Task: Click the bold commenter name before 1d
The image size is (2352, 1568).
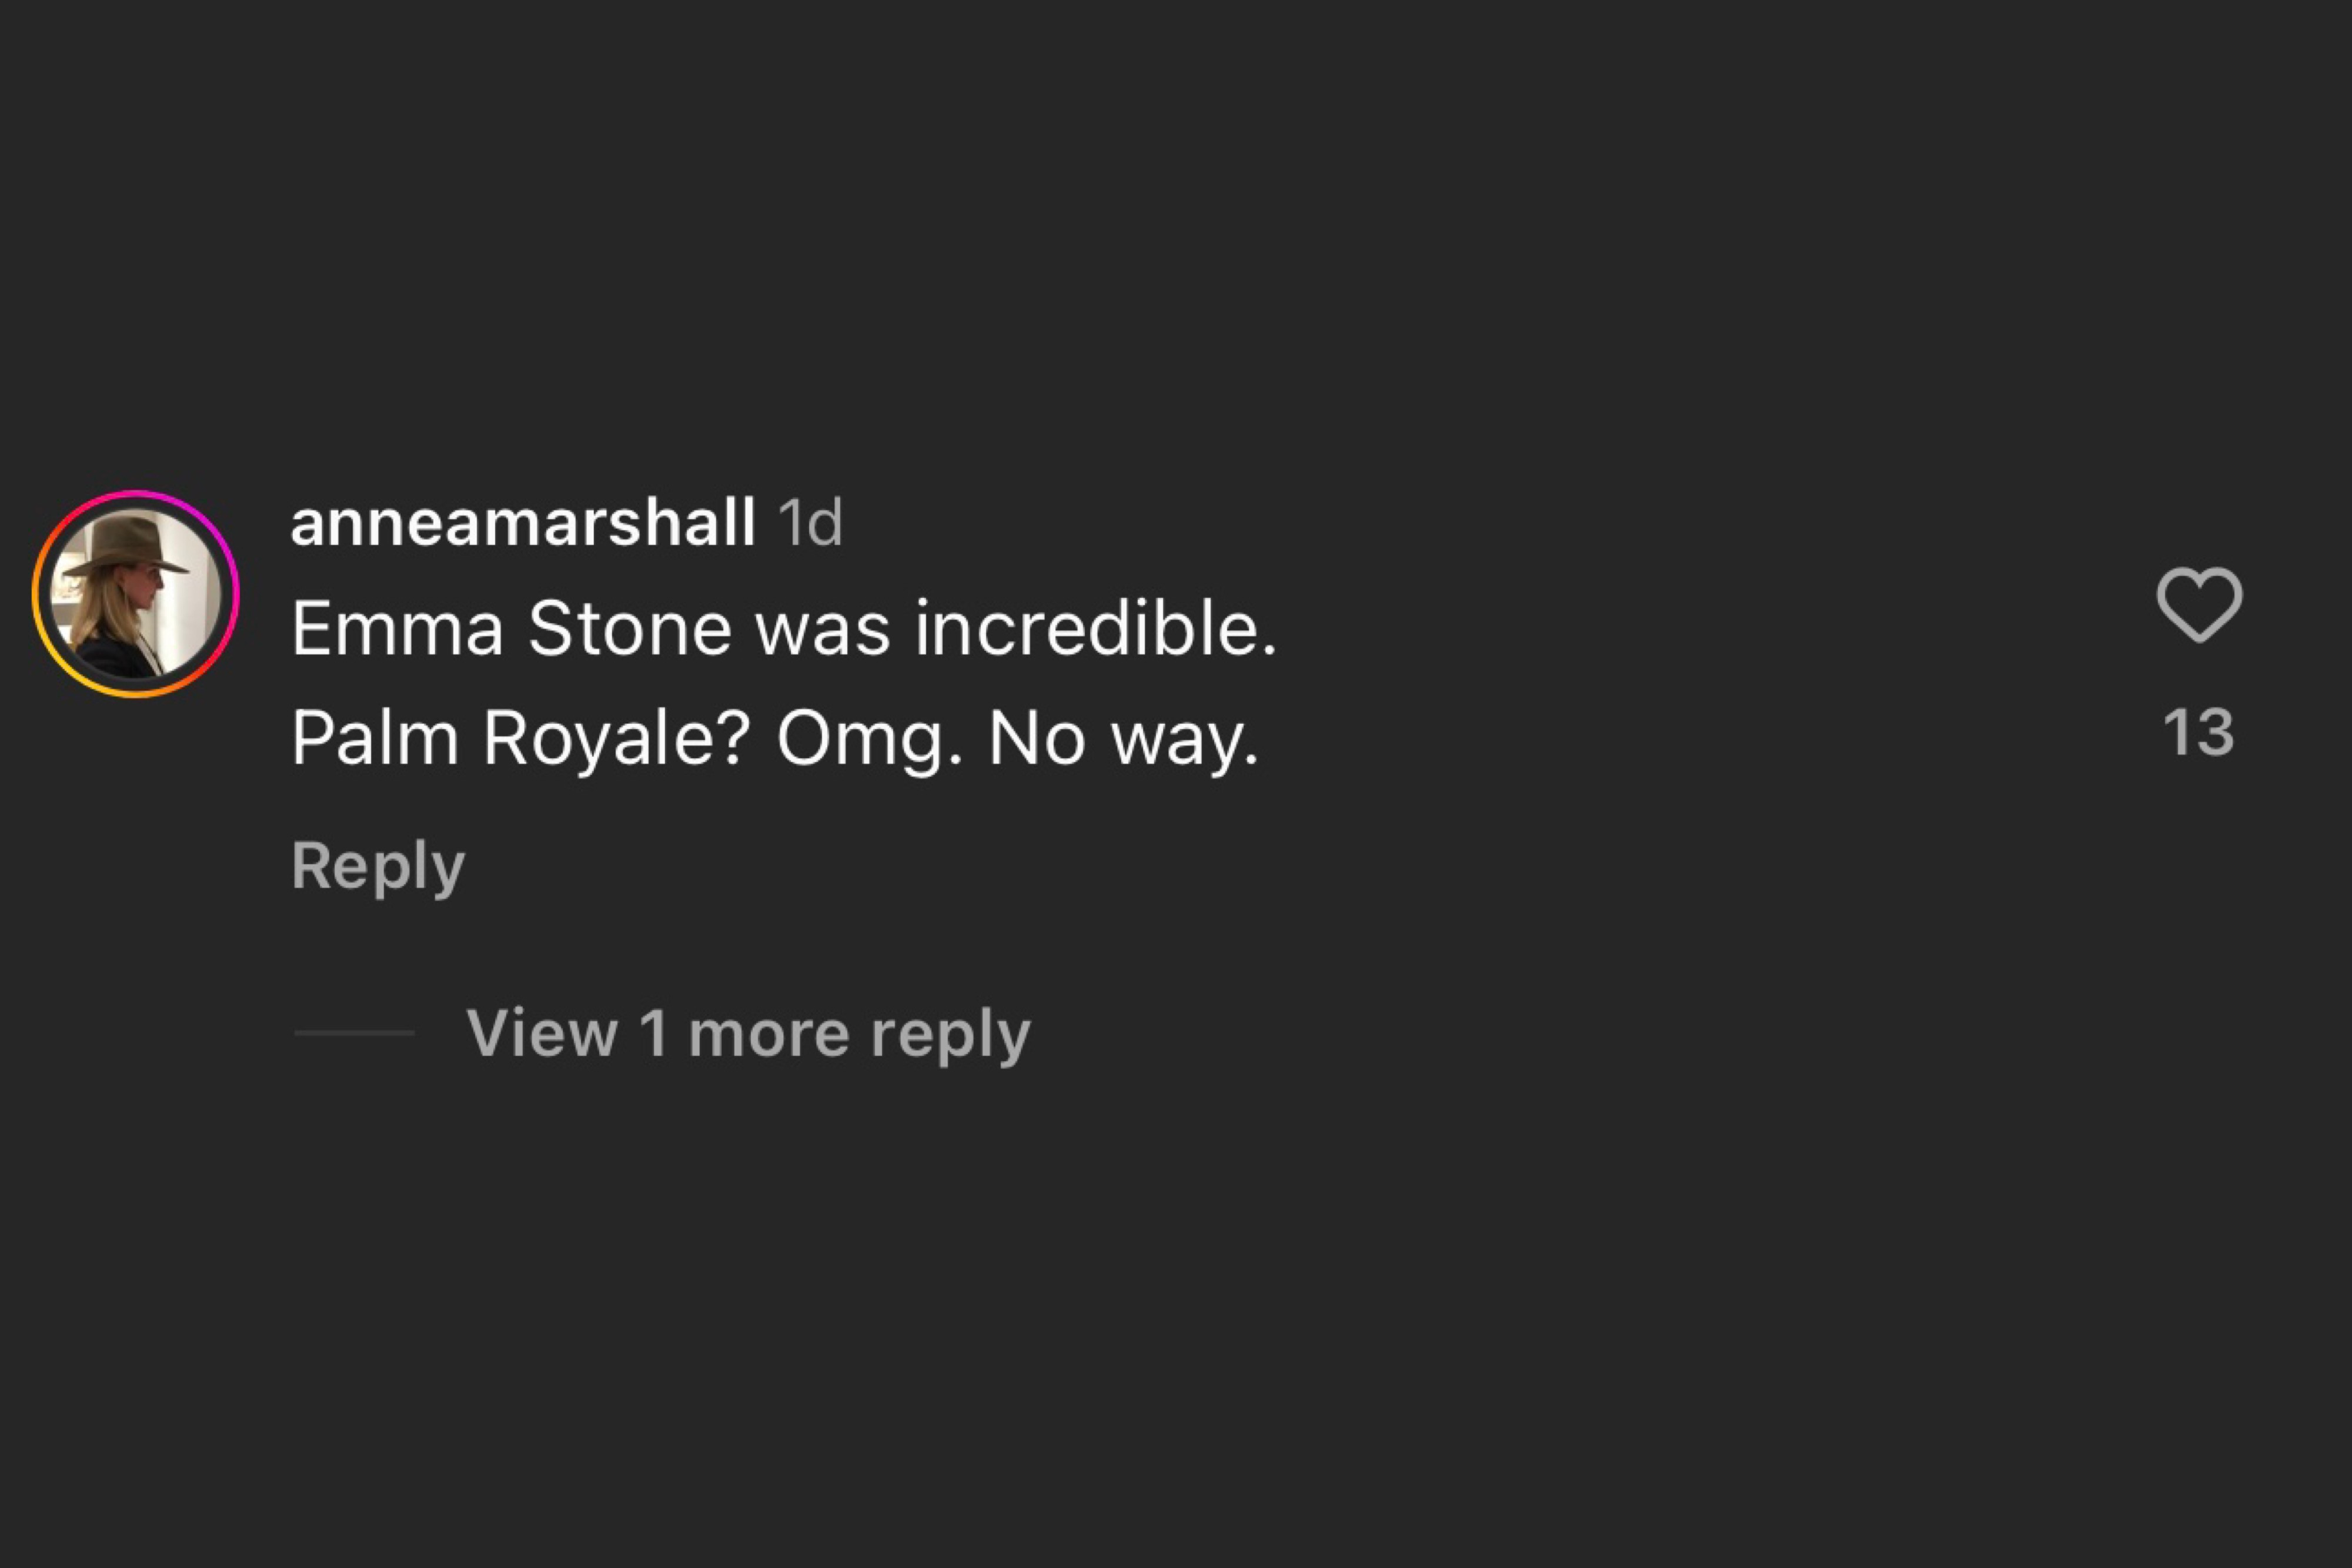Action: click(522, 522)
